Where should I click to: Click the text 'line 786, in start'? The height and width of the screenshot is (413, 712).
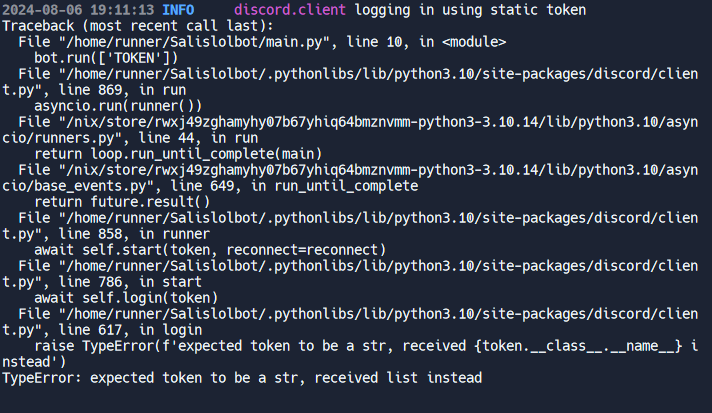[130, 282]
